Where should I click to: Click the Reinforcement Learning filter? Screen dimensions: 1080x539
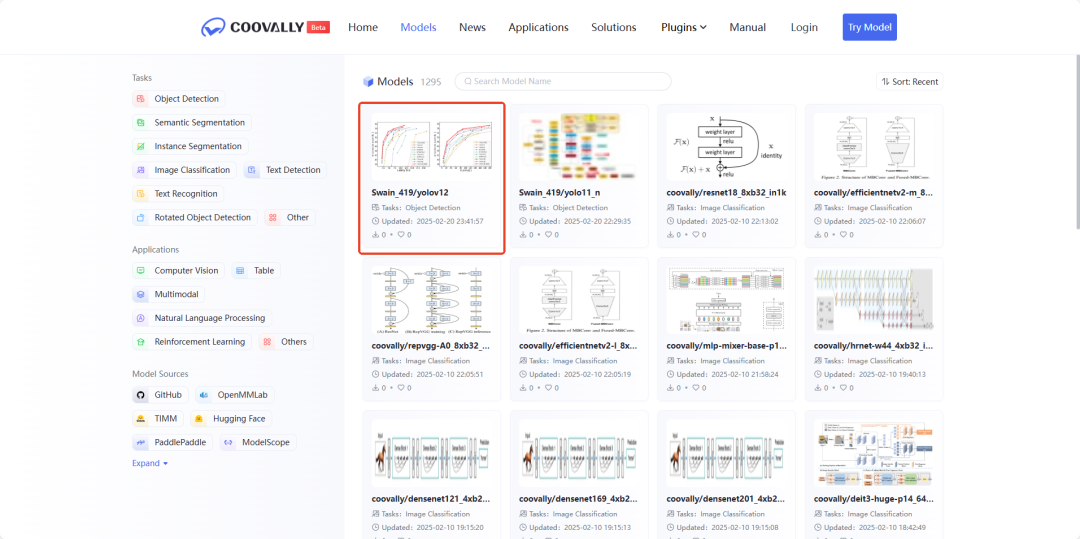point(191,342)
